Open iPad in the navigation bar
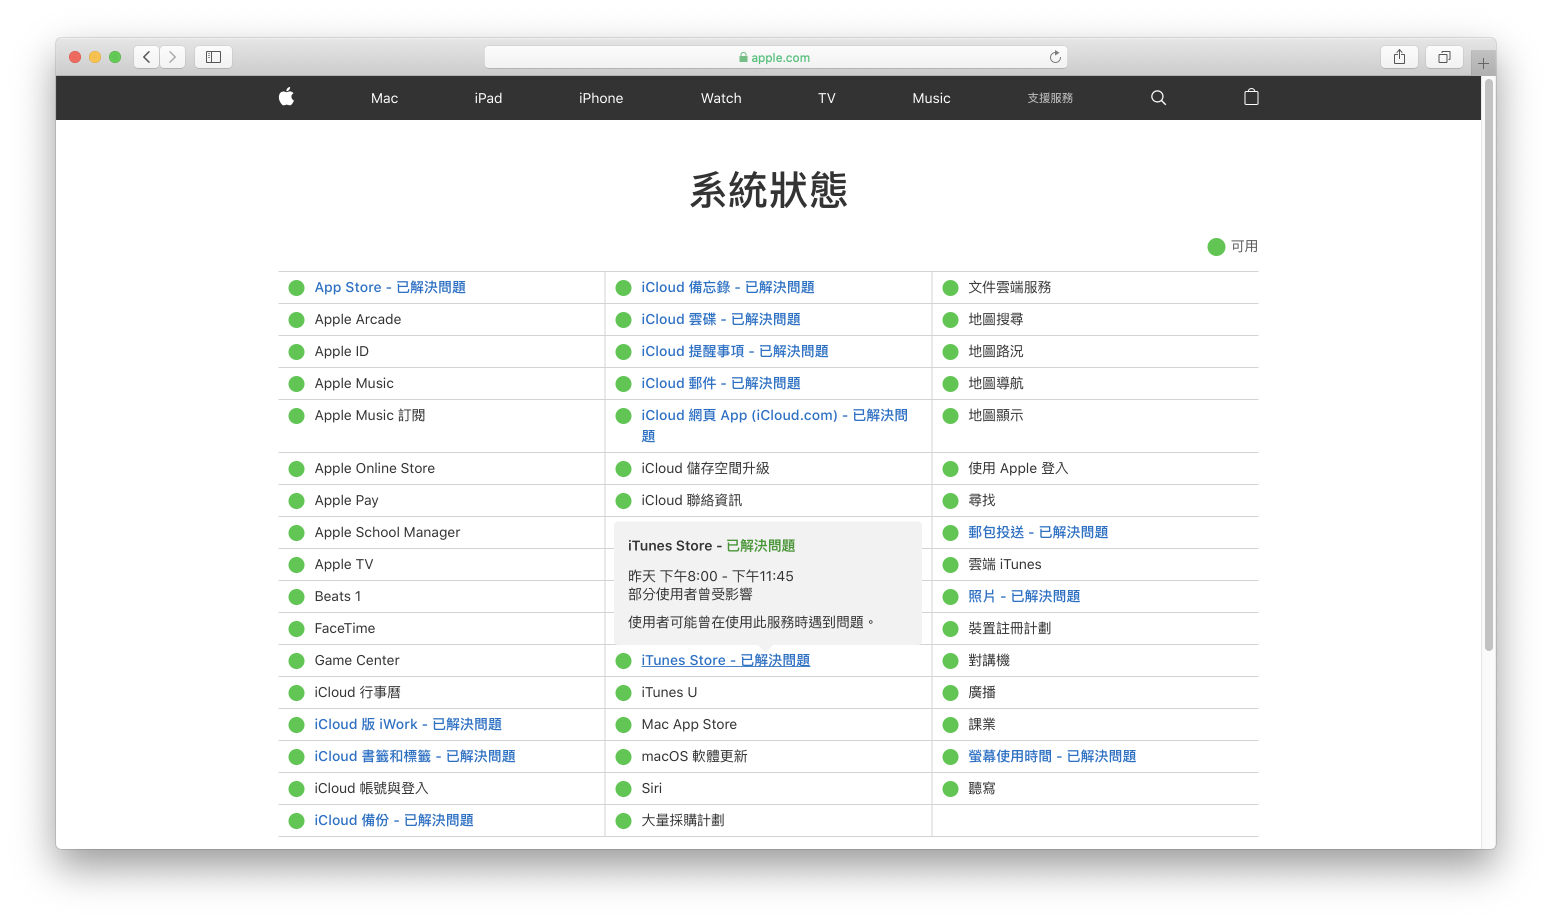This screenshot has width=1552, height=923. pos(488,98)
